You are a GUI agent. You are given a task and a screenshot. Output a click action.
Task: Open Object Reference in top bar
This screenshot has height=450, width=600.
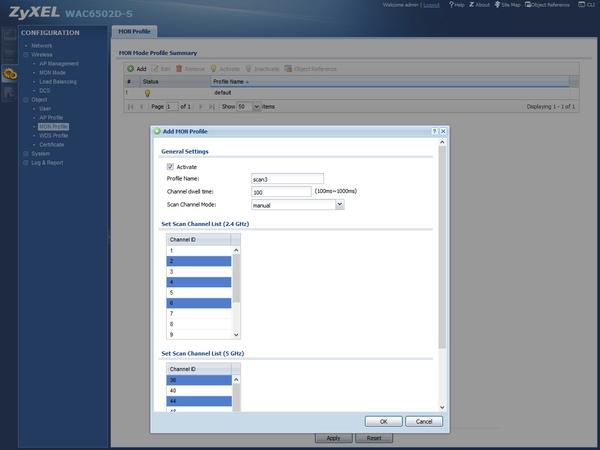click(x=547, y=5)
